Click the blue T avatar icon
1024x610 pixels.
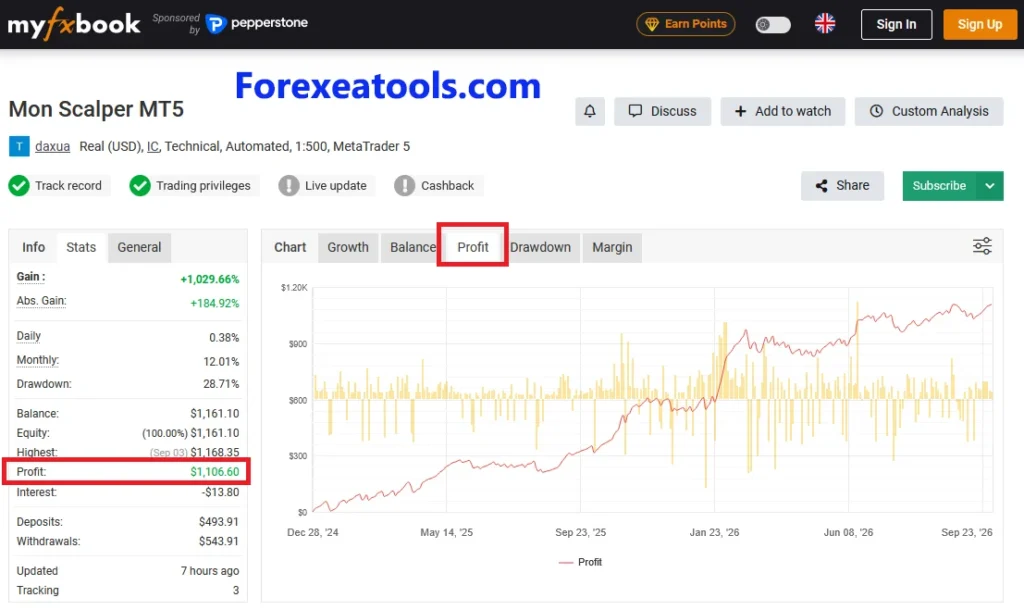click(x=19, y=146)
